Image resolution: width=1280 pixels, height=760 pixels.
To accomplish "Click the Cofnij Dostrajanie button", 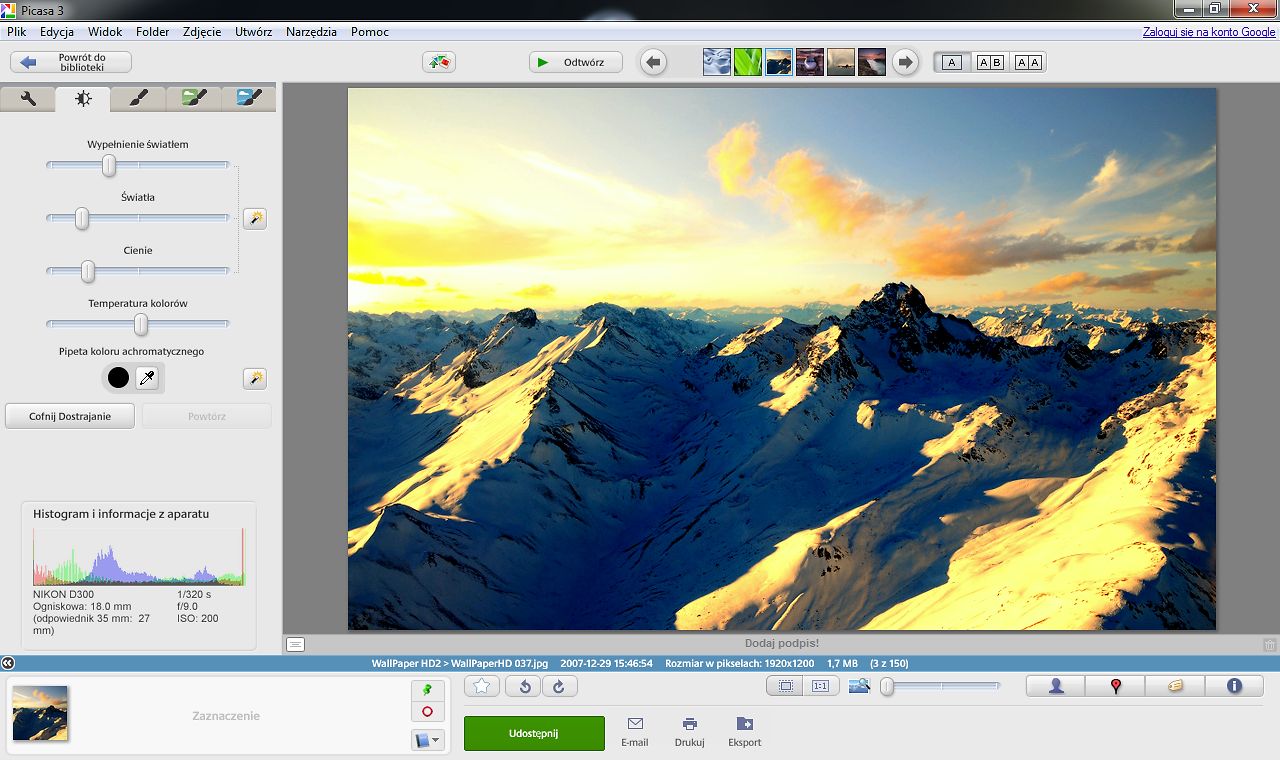I will coord(70,416).
